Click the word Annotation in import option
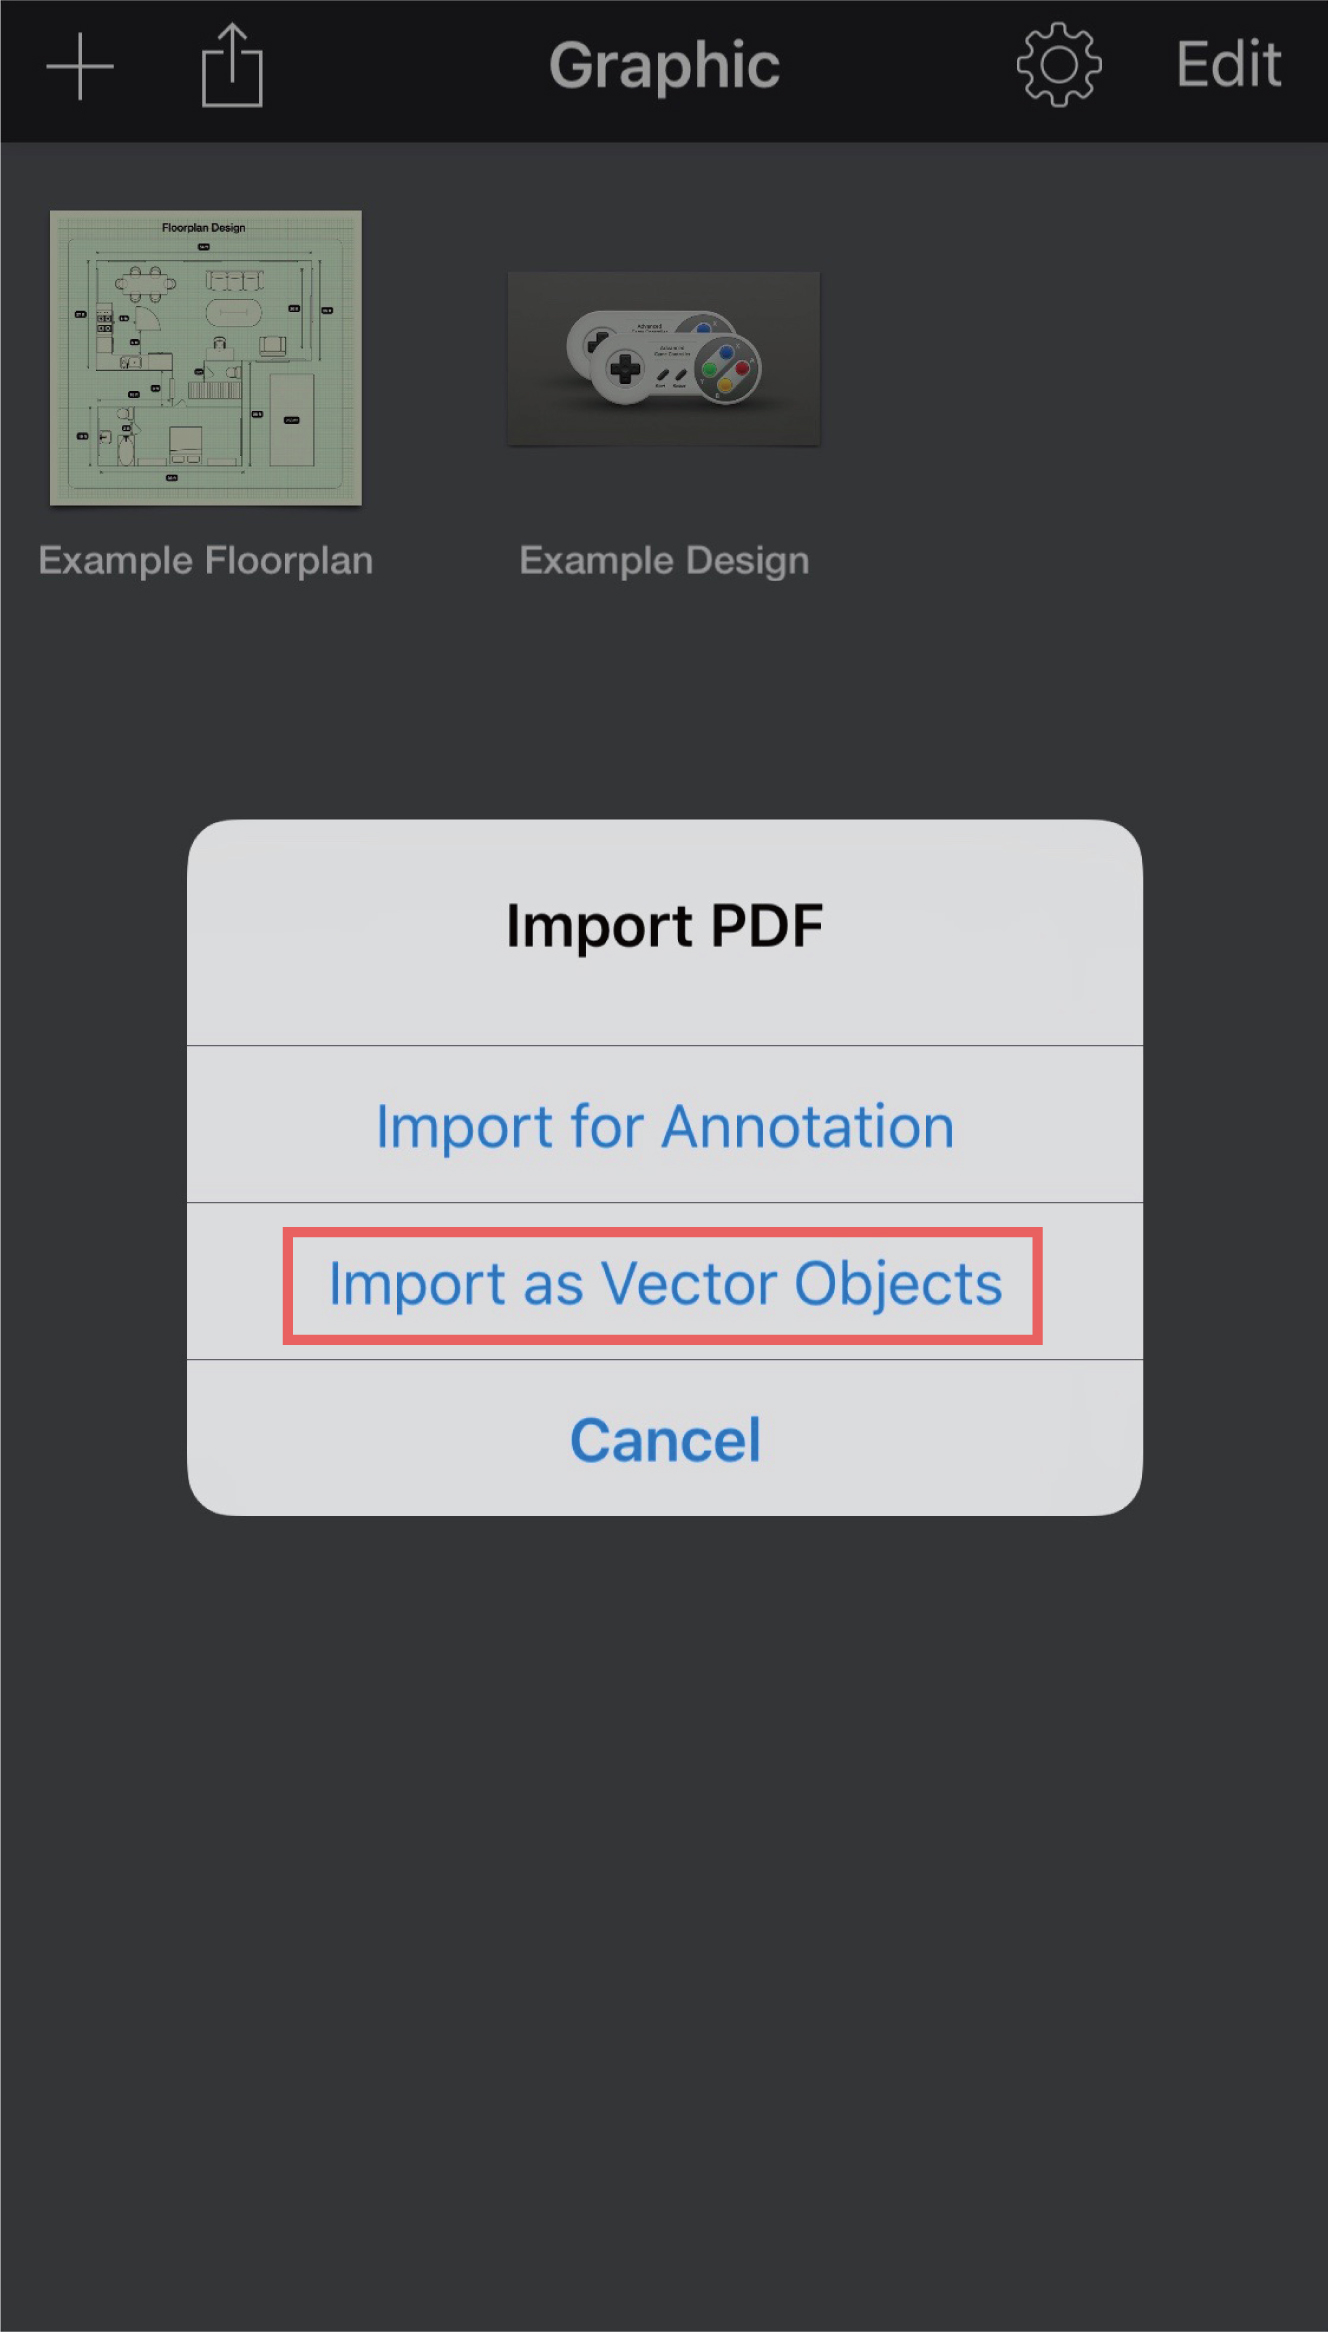Viewport: 1328px width, 2332px height. tap(808, 1126)
